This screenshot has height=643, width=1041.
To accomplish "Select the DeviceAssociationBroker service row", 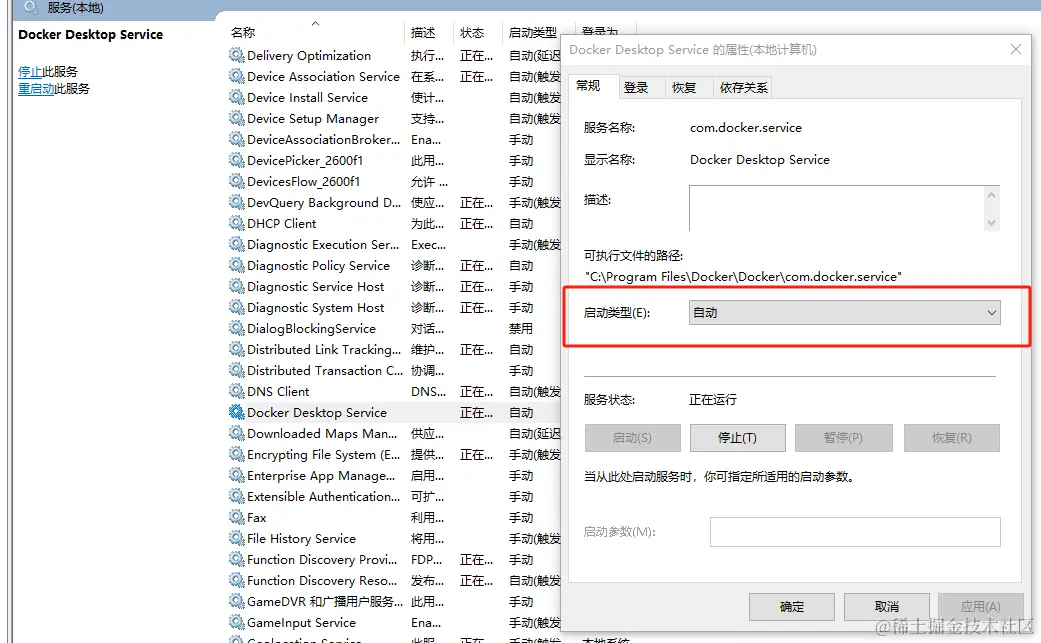I will tap(394, 139).
